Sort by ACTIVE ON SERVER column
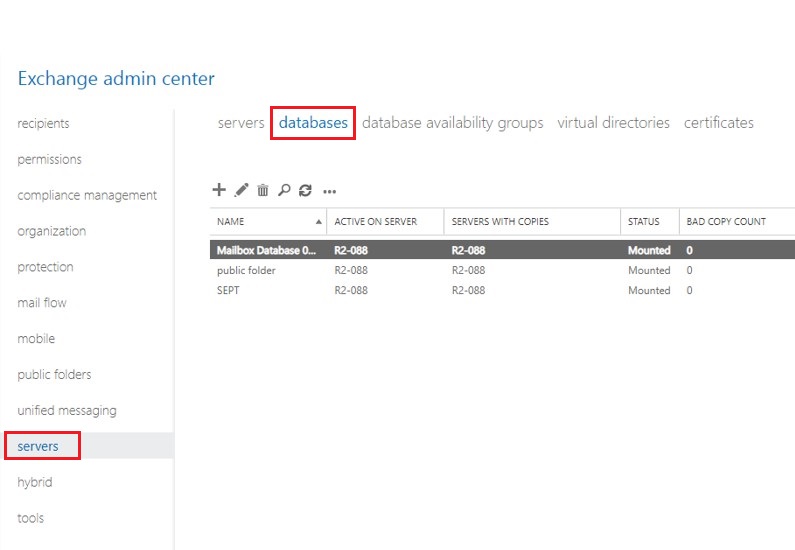 tap(375, 222)
